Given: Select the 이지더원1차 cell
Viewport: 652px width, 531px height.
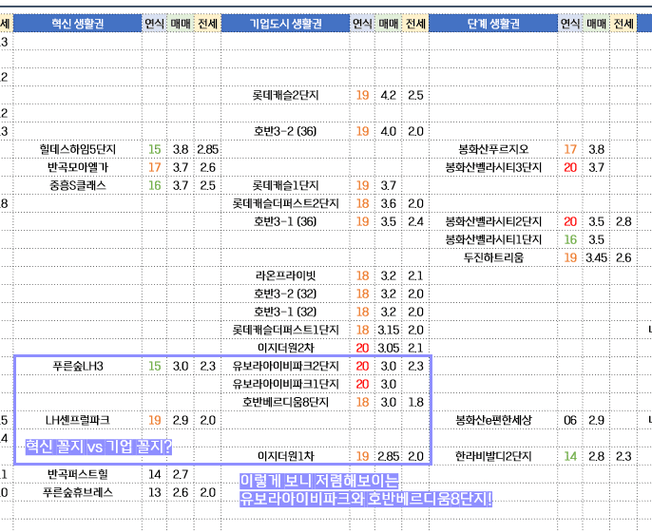Looking at the screenshot, I should coord(285,457).
